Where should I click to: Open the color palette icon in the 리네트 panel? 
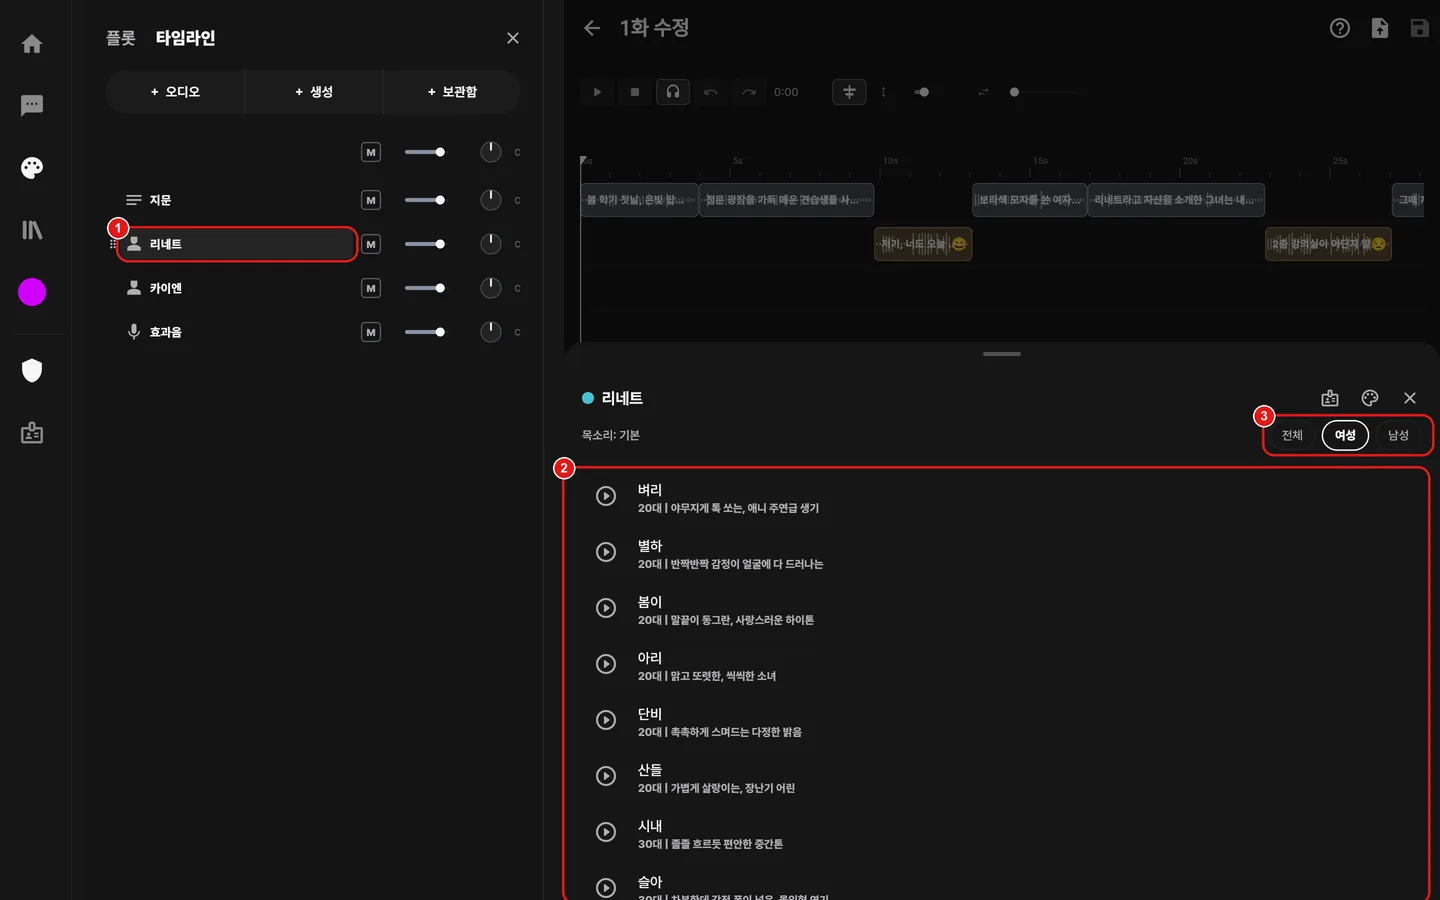coord(1370,398)
